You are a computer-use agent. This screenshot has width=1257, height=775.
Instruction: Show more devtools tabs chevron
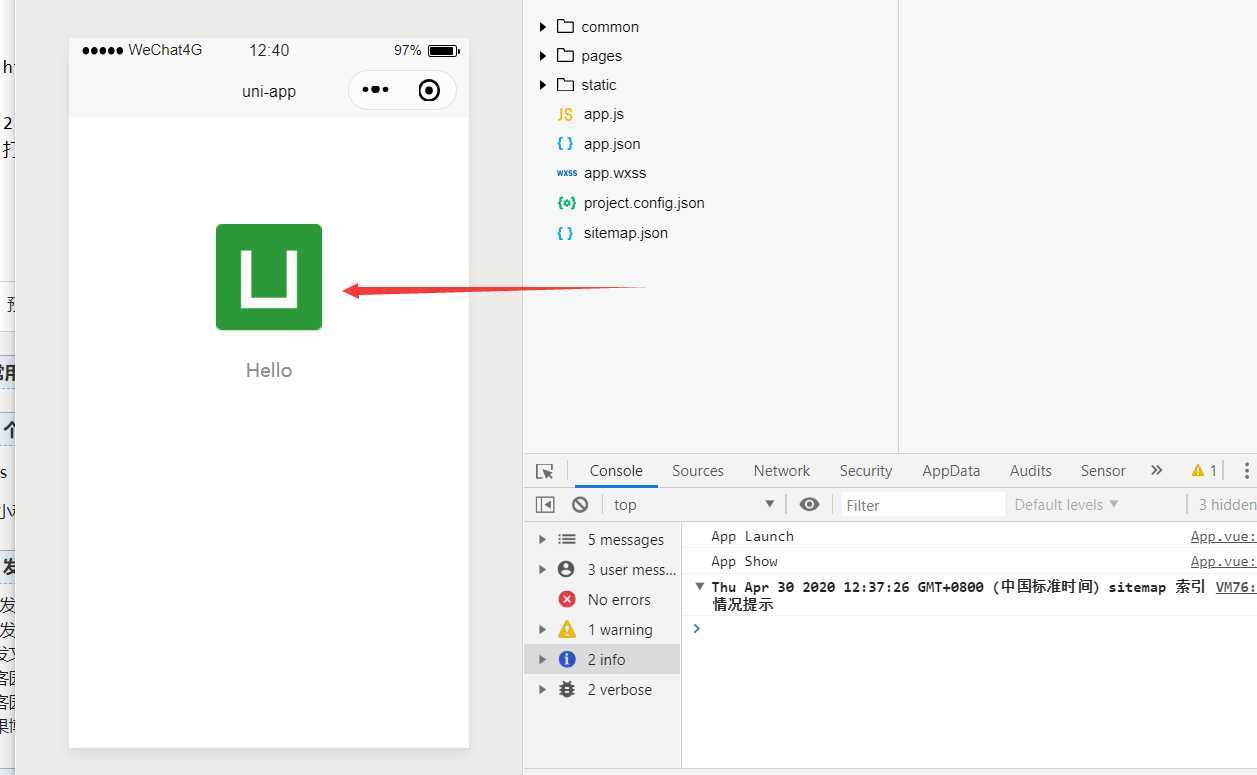point(1157,470)
